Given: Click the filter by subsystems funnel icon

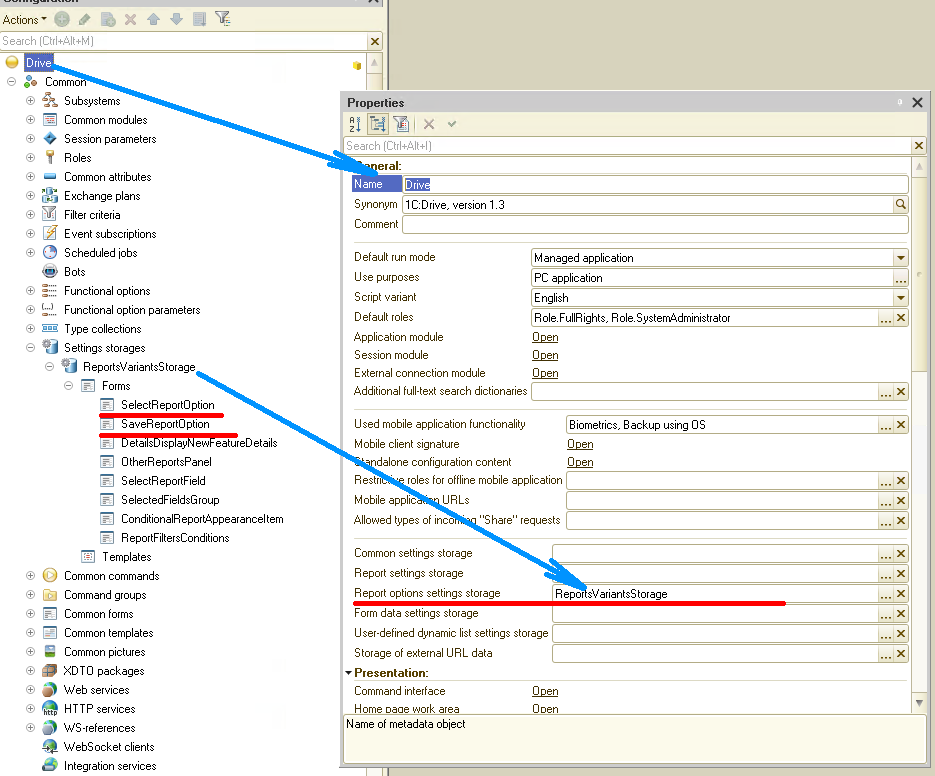Looking at the screenshot, I should pyautogui.click(x=223, y=19).
